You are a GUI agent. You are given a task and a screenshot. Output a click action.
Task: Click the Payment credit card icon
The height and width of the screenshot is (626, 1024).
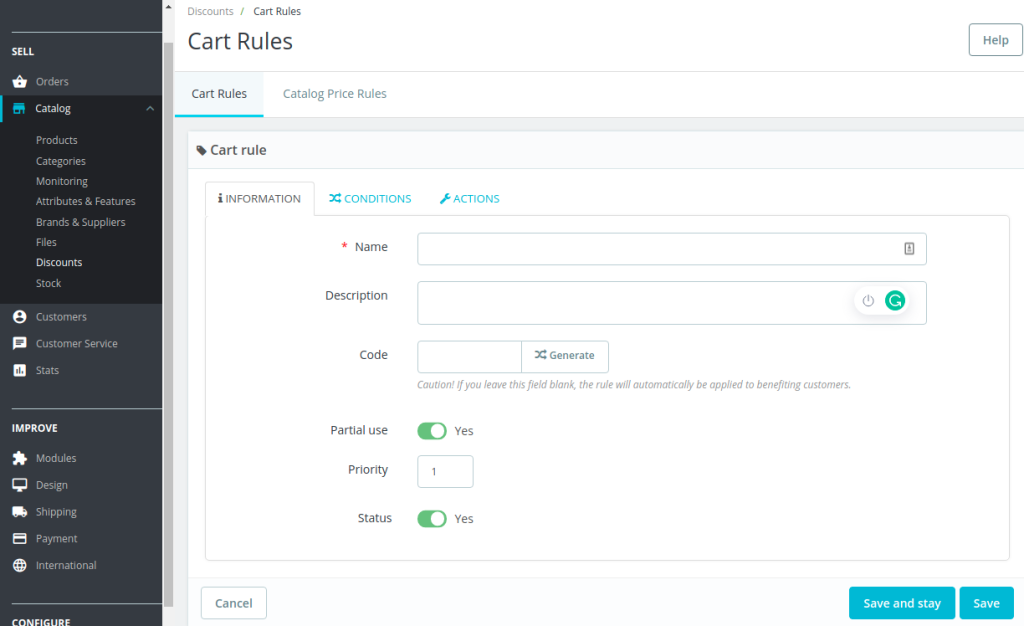(x=20, y=539)
